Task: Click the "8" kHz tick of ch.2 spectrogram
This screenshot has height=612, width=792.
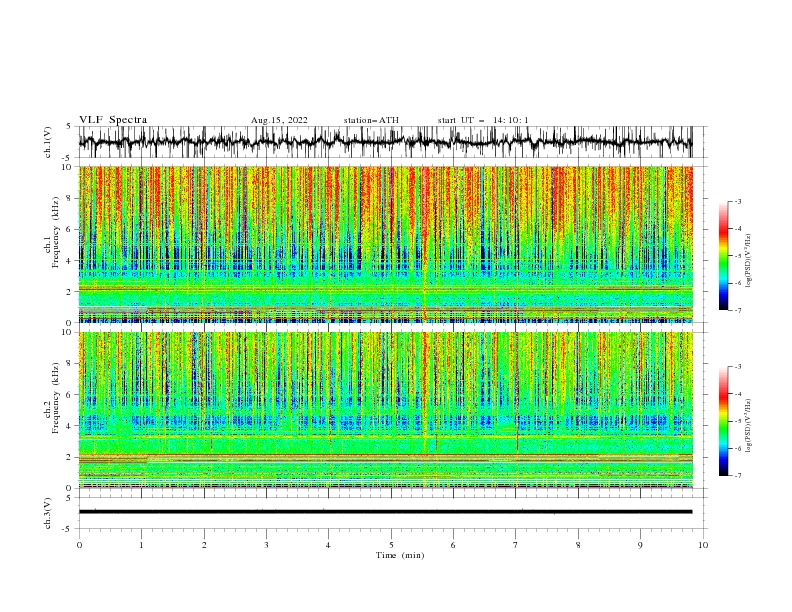Action: tap(70, 363)
